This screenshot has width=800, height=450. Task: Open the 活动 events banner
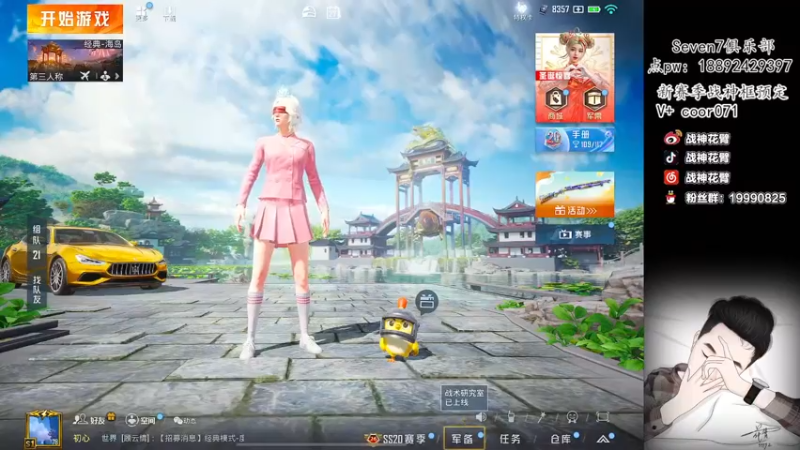574,194
